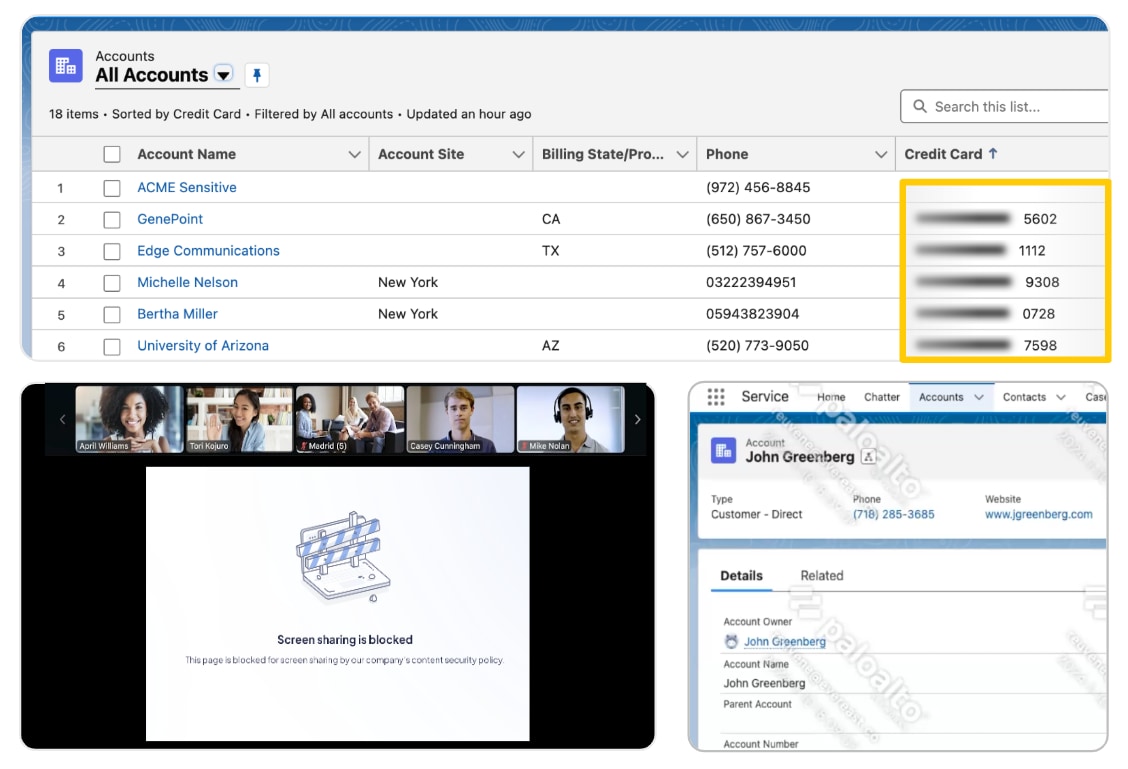Switch to the Related tab
1128x769 pixels.
[822, 575]
